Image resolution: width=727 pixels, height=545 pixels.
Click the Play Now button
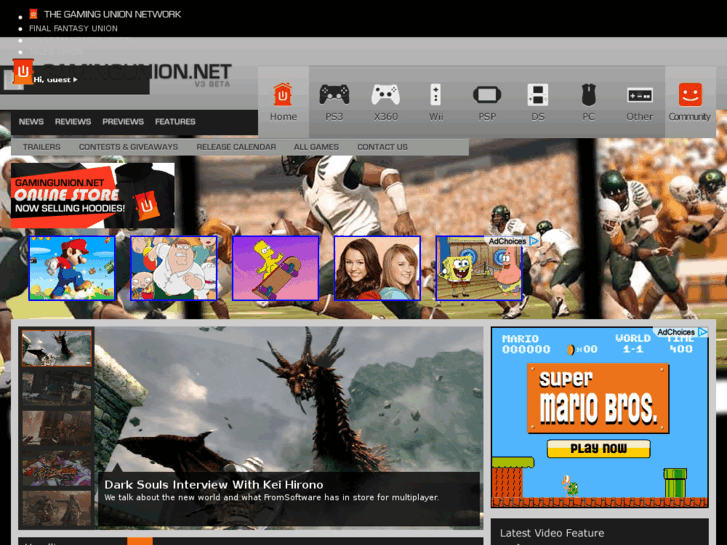(x=599, y=449)
